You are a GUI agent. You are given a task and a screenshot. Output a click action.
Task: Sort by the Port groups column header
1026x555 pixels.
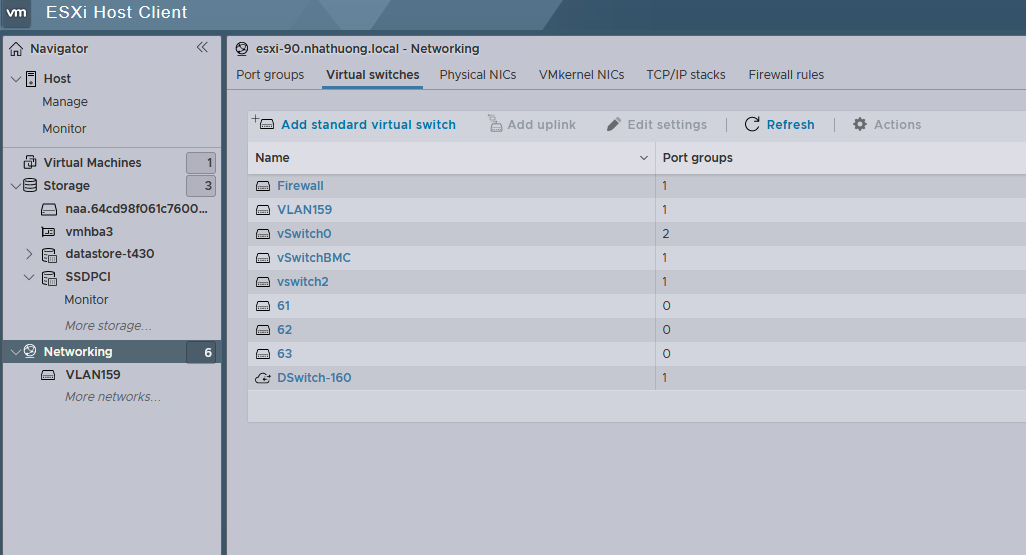[698, 158]
